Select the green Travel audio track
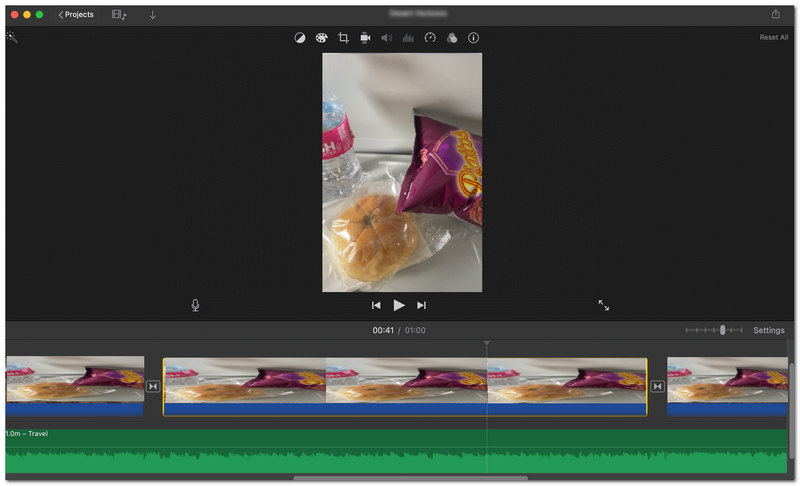Image resolution: width=800 pixels, height=486 pixels. [396, 451]
